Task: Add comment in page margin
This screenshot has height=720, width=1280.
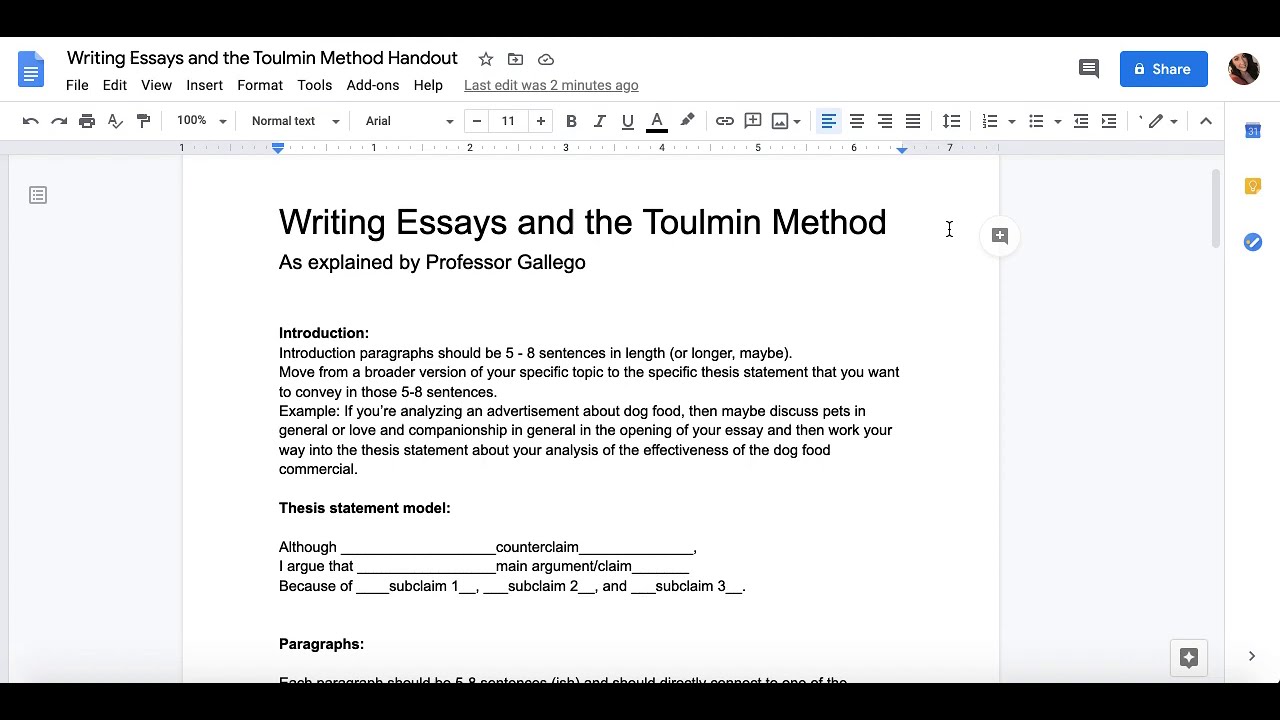Action: click(1000, 236)
